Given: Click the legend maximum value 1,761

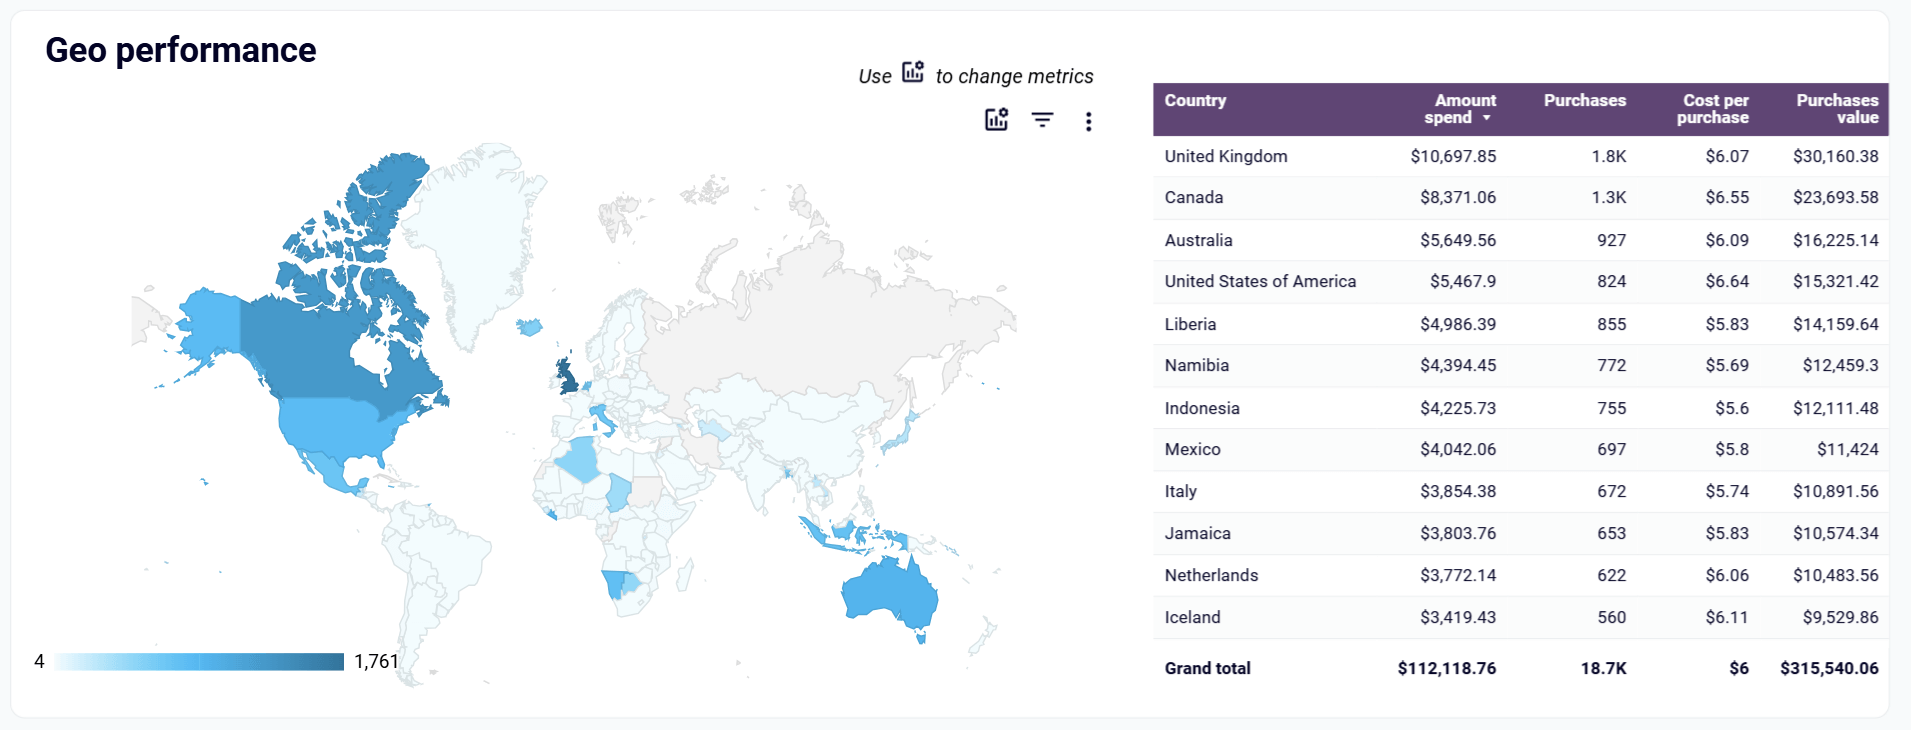Looking at the screenshot, I should coord(376,661).
